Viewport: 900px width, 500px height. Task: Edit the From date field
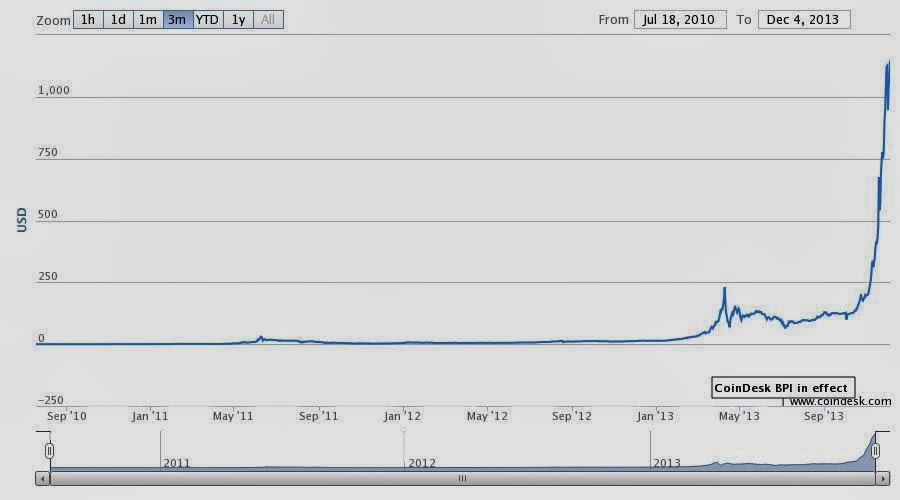pos(680,20)
